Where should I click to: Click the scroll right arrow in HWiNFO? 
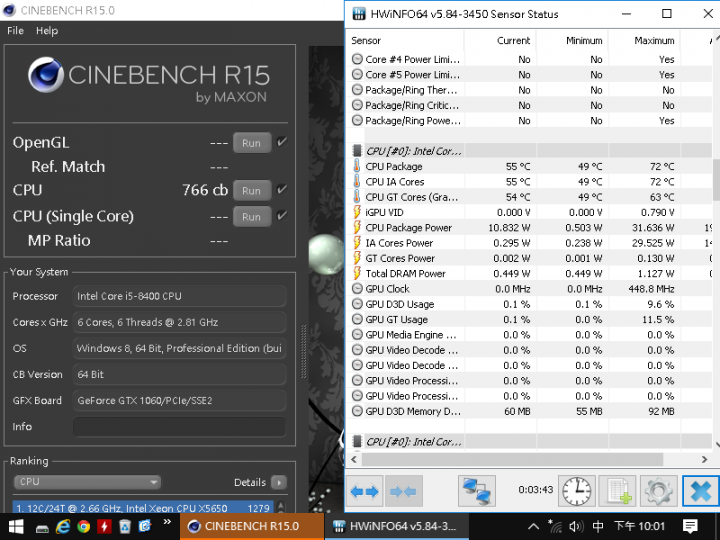pyautogui.click(x=704, y=459)
